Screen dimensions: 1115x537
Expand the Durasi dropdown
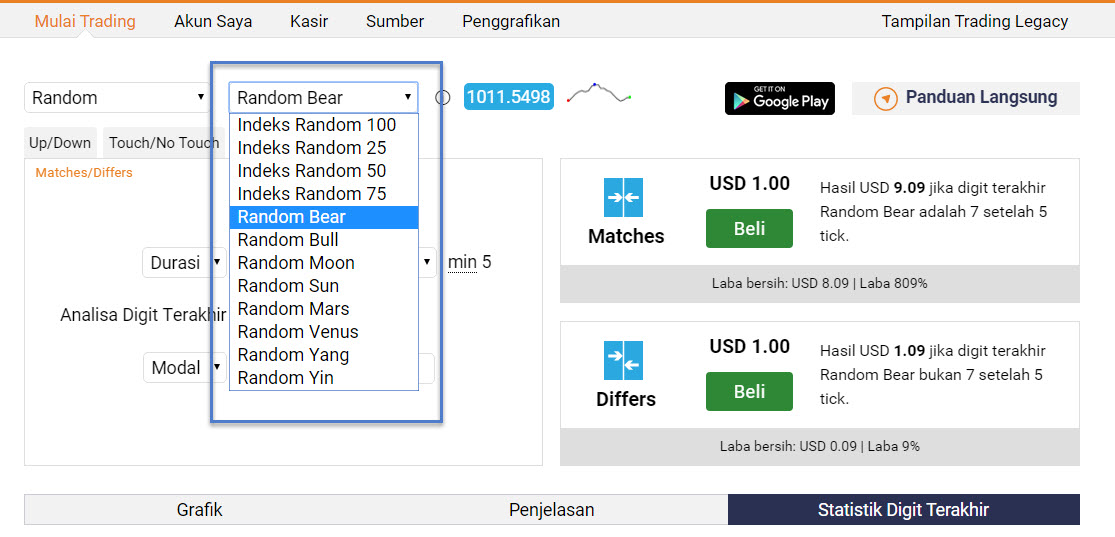click(x=185, y=263)
